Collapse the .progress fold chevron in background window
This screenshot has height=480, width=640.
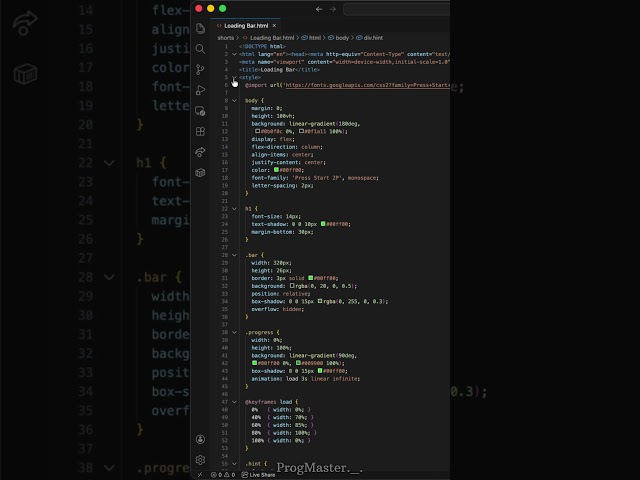(x=109, y=468)
